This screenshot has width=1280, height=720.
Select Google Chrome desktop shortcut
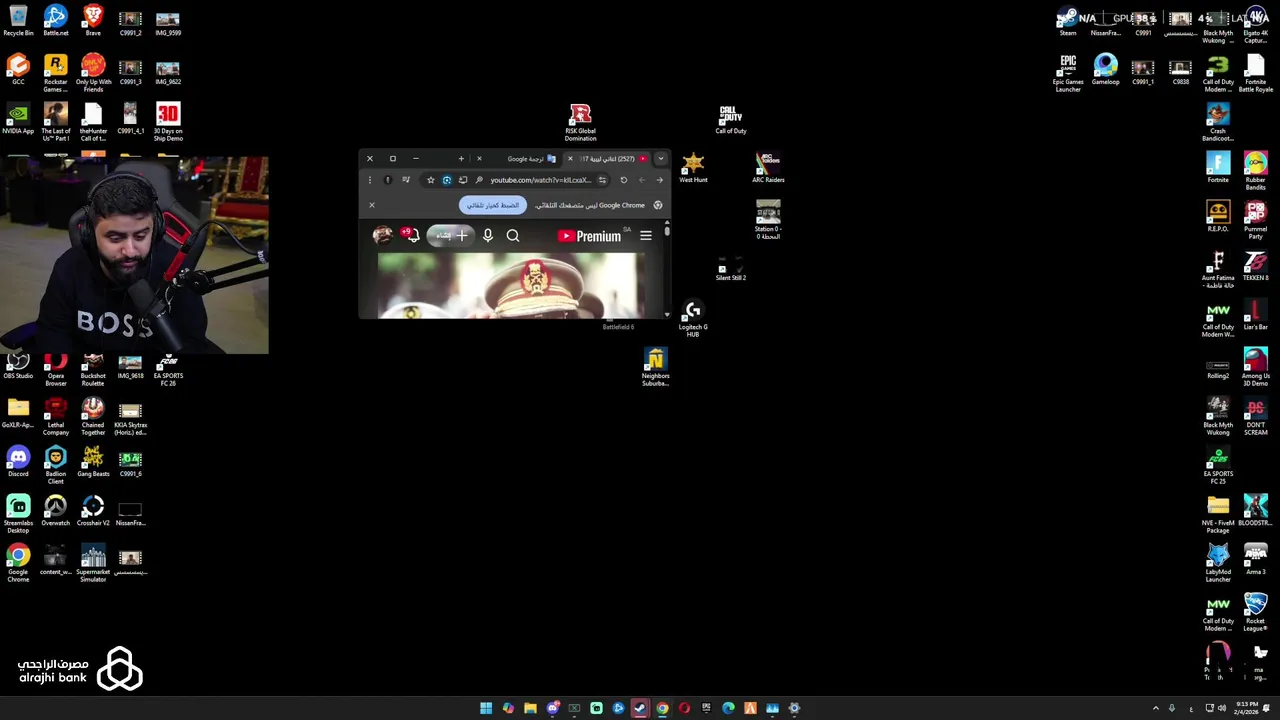point(18,564)
